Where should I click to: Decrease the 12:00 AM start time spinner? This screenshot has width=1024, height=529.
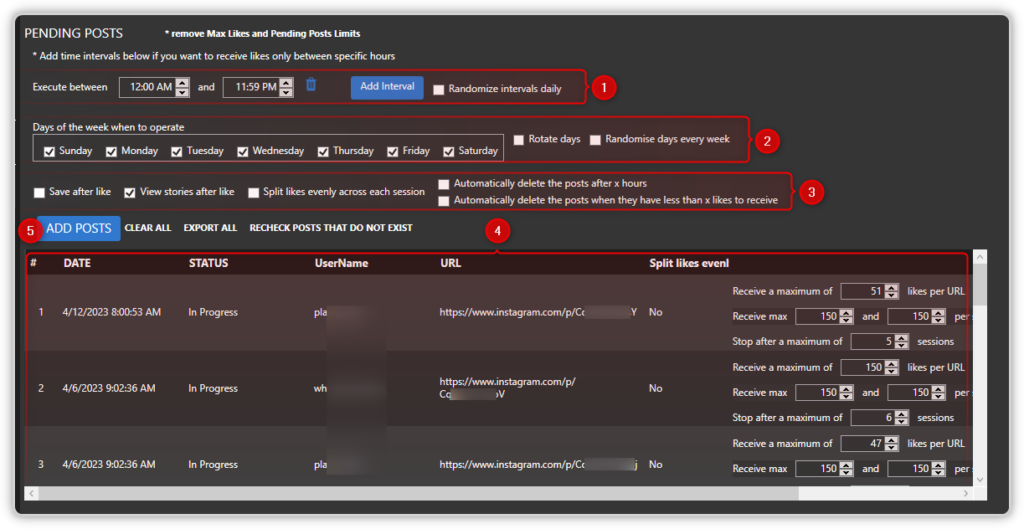183,92
